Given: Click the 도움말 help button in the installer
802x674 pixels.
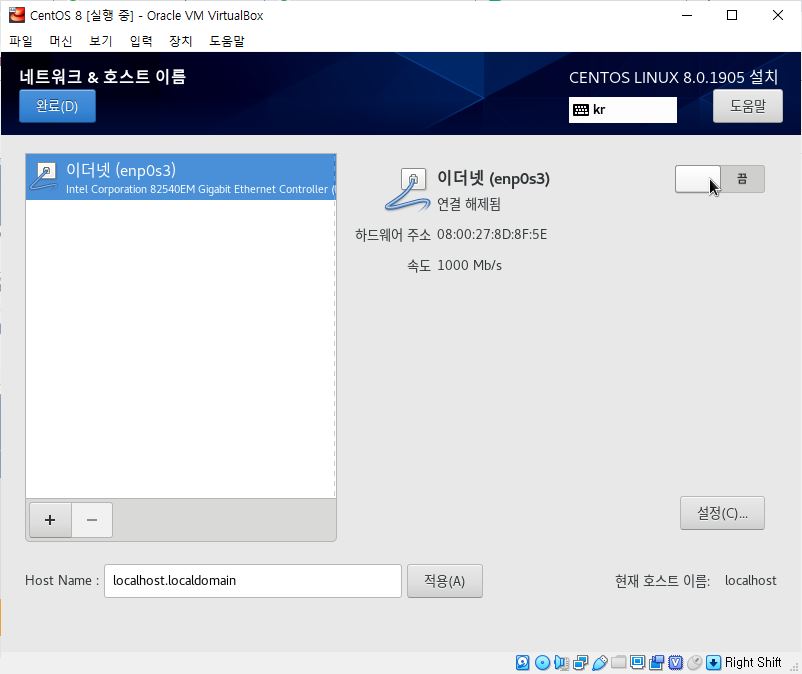Looking at the screenshot, I should [748, 106].
